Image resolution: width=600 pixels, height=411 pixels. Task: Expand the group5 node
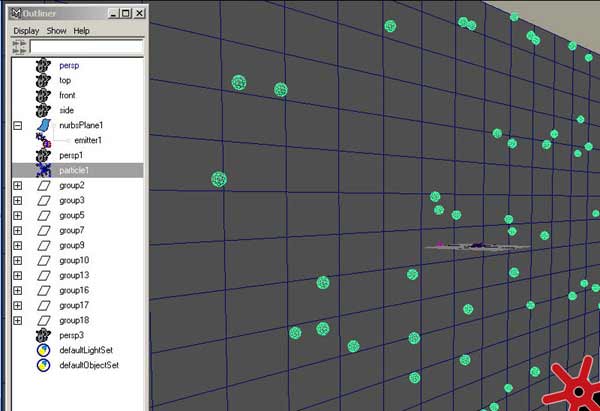coord(18,215)
